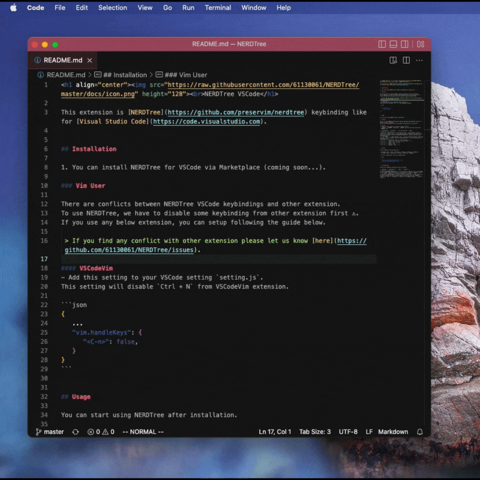This screenshot has height=480, width=480.
Task: Open the Edit menu
Action: (x=82, y=8)
